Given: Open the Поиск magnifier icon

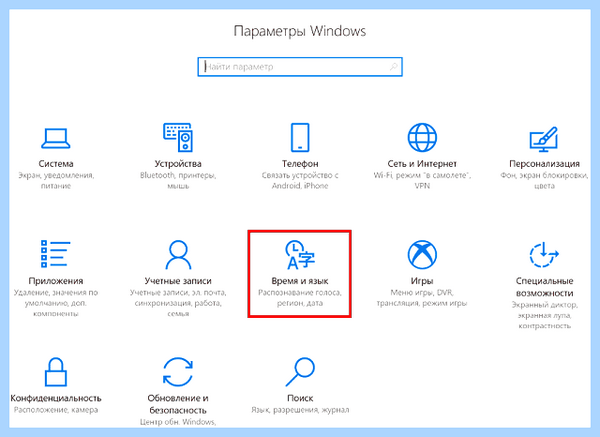Looking at the screenshot, I should [x=300, y=372].
